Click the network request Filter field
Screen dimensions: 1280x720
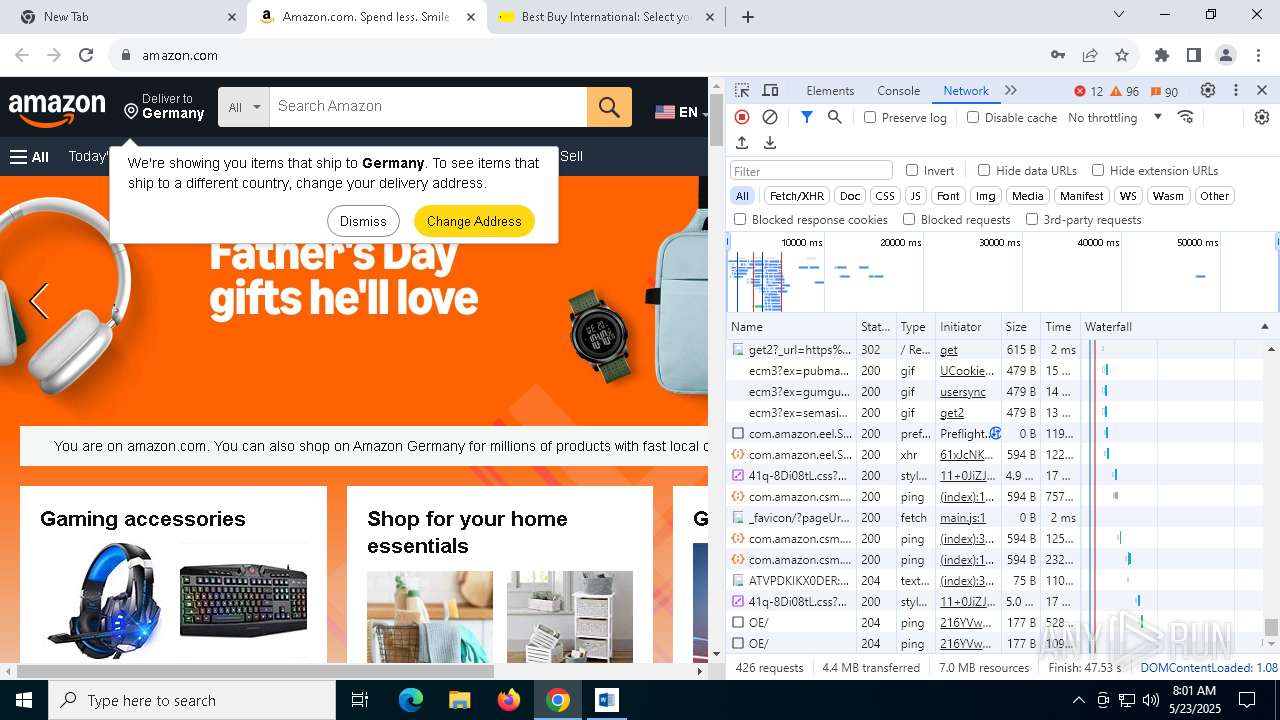811,171
